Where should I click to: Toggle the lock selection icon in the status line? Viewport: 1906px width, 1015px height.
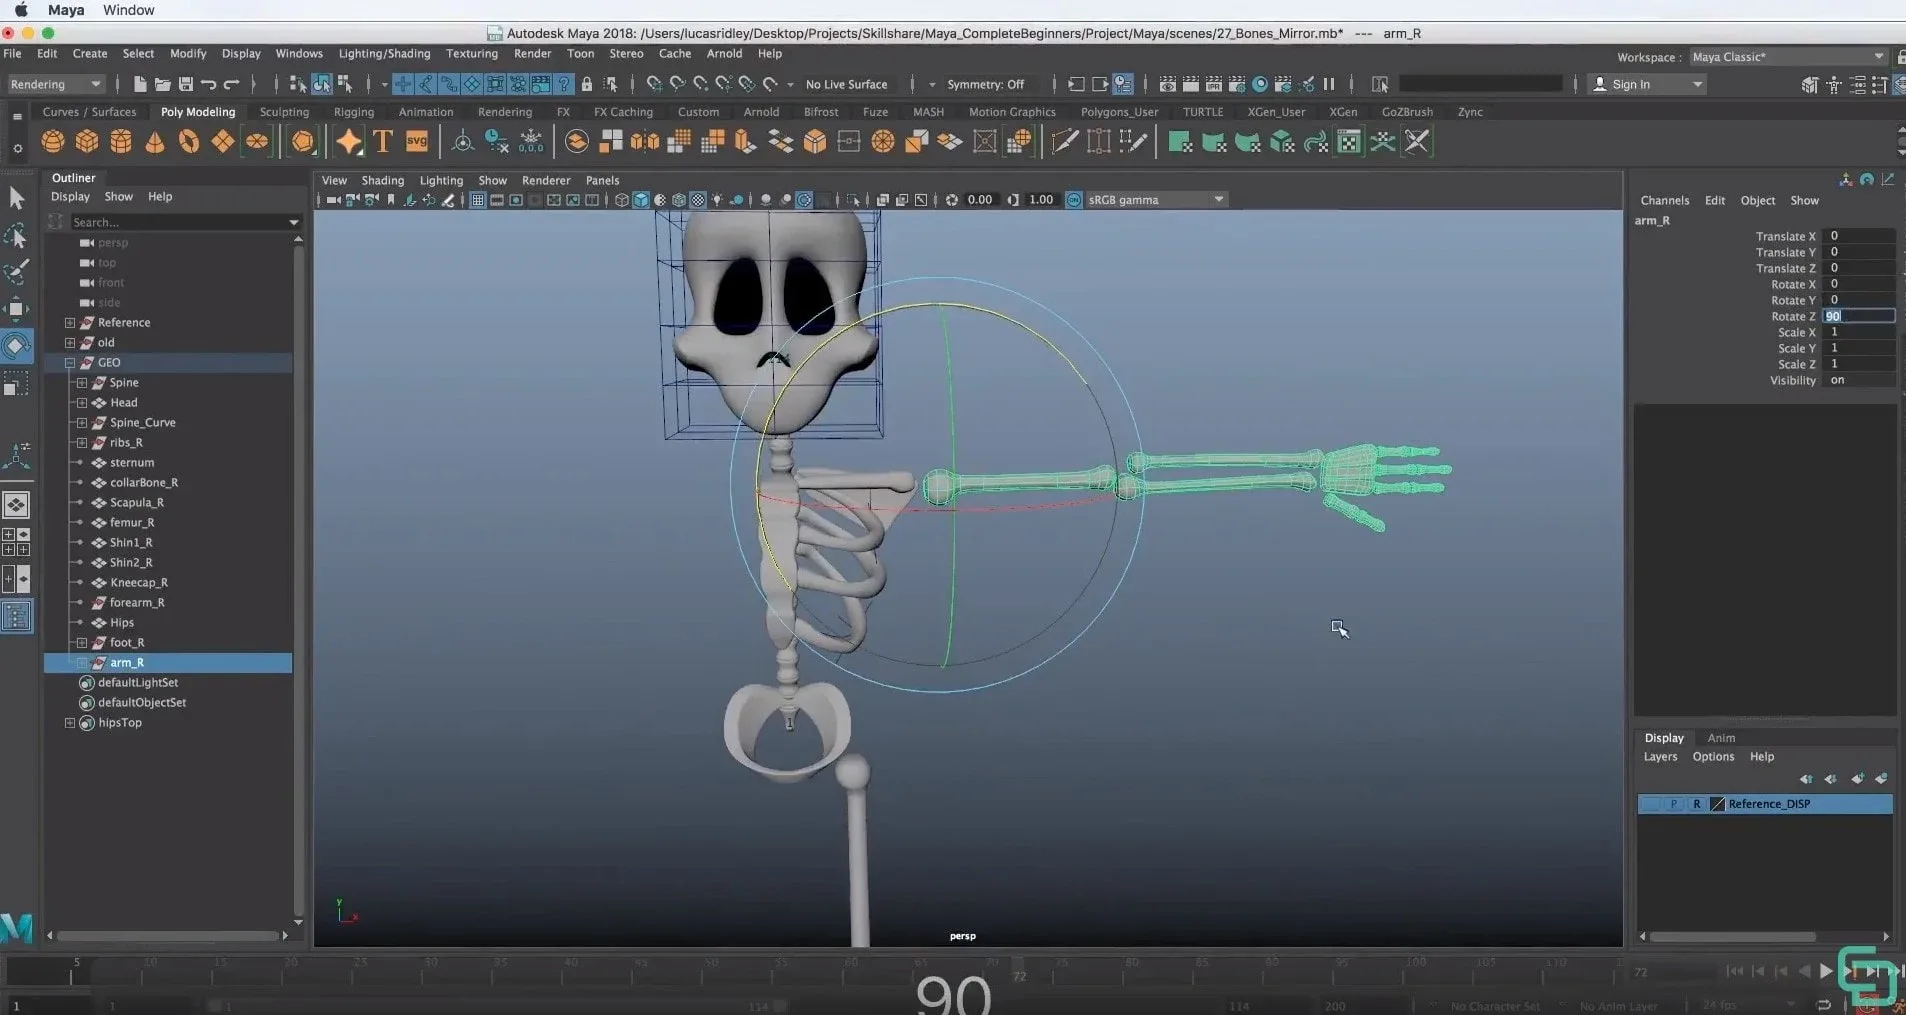click(587, 84)
